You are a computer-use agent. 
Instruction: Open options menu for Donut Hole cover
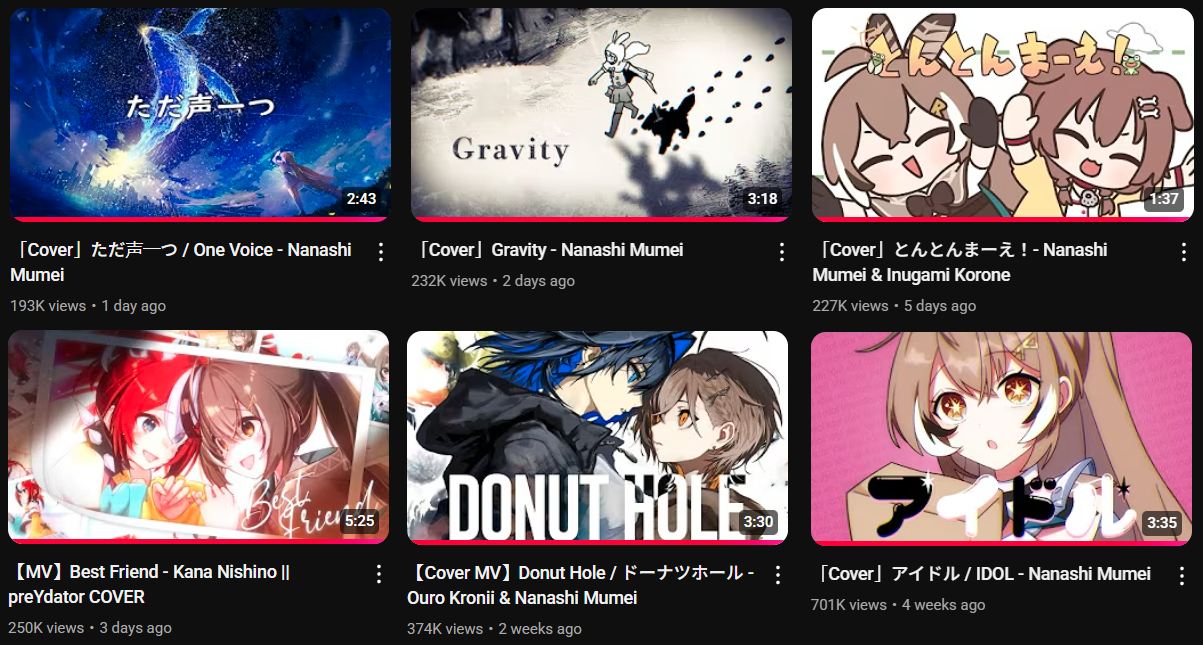pos(778,575)
